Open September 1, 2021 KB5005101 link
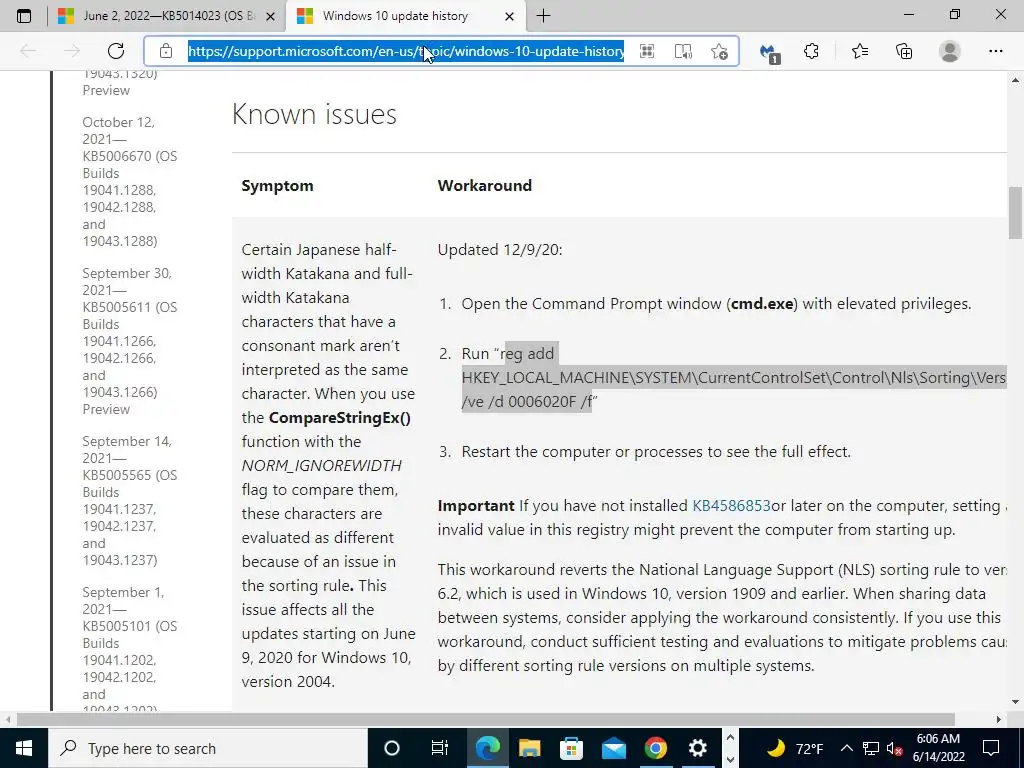 [129, 650]
